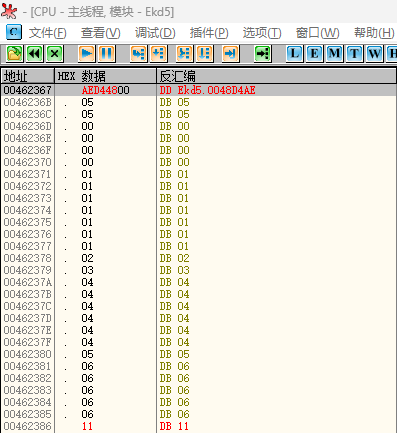Select address row 00462370
The width and height of the screenshot is (397, 433).
[x=198, y=162]
